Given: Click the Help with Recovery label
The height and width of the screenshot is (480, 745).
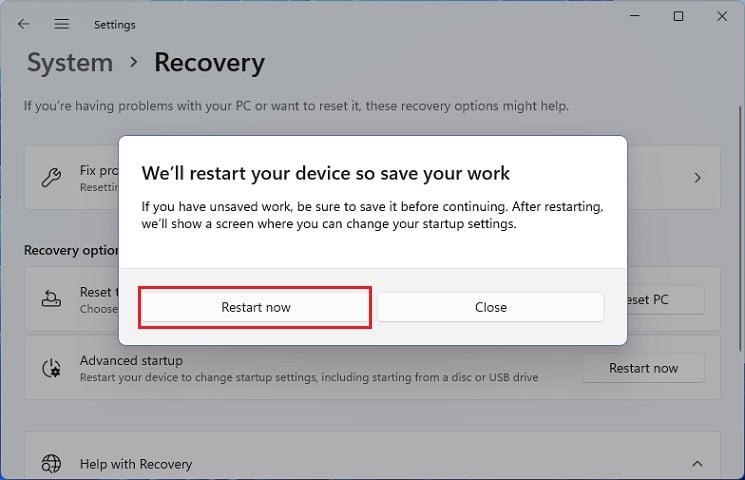Looking at the screenshot, I should pos(136,464).
